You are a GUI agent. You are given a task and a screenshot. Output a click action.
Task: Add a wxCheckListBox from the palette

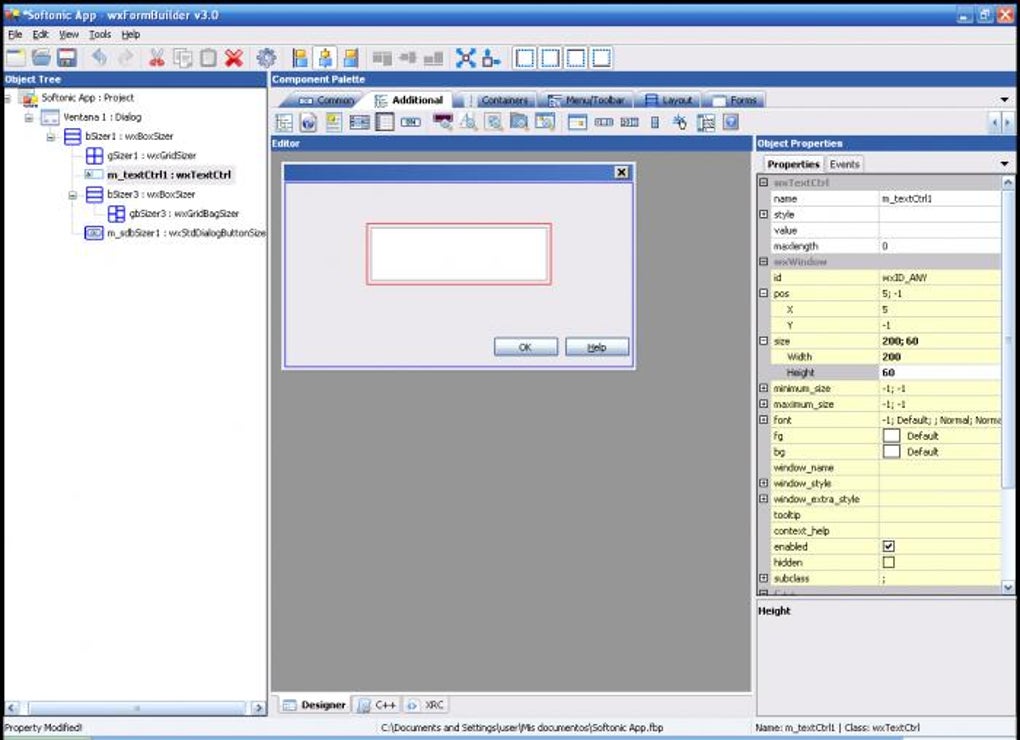(x=359, y=122)
